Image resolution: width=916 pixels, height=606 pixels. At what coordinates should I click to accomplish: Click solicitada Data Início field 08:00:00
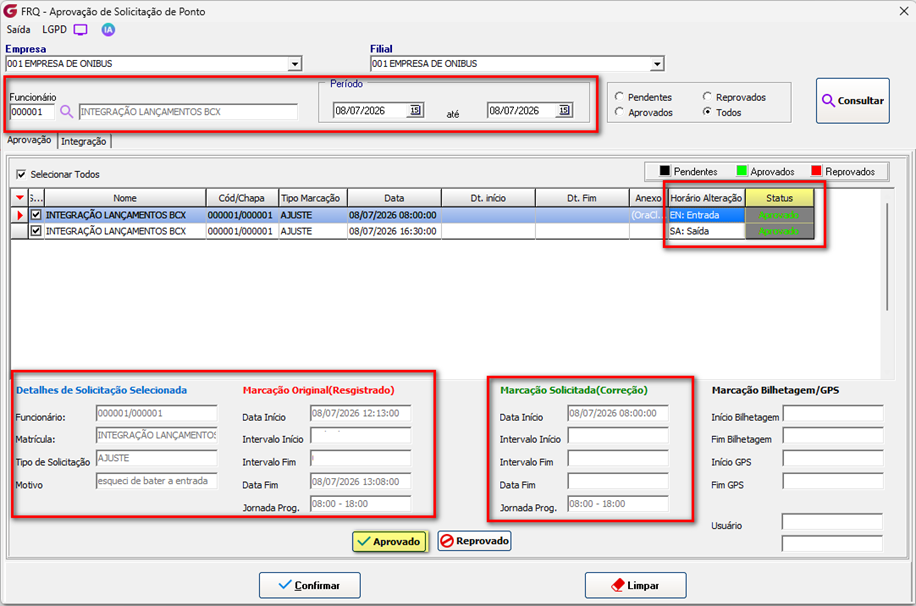pos(618,413)
